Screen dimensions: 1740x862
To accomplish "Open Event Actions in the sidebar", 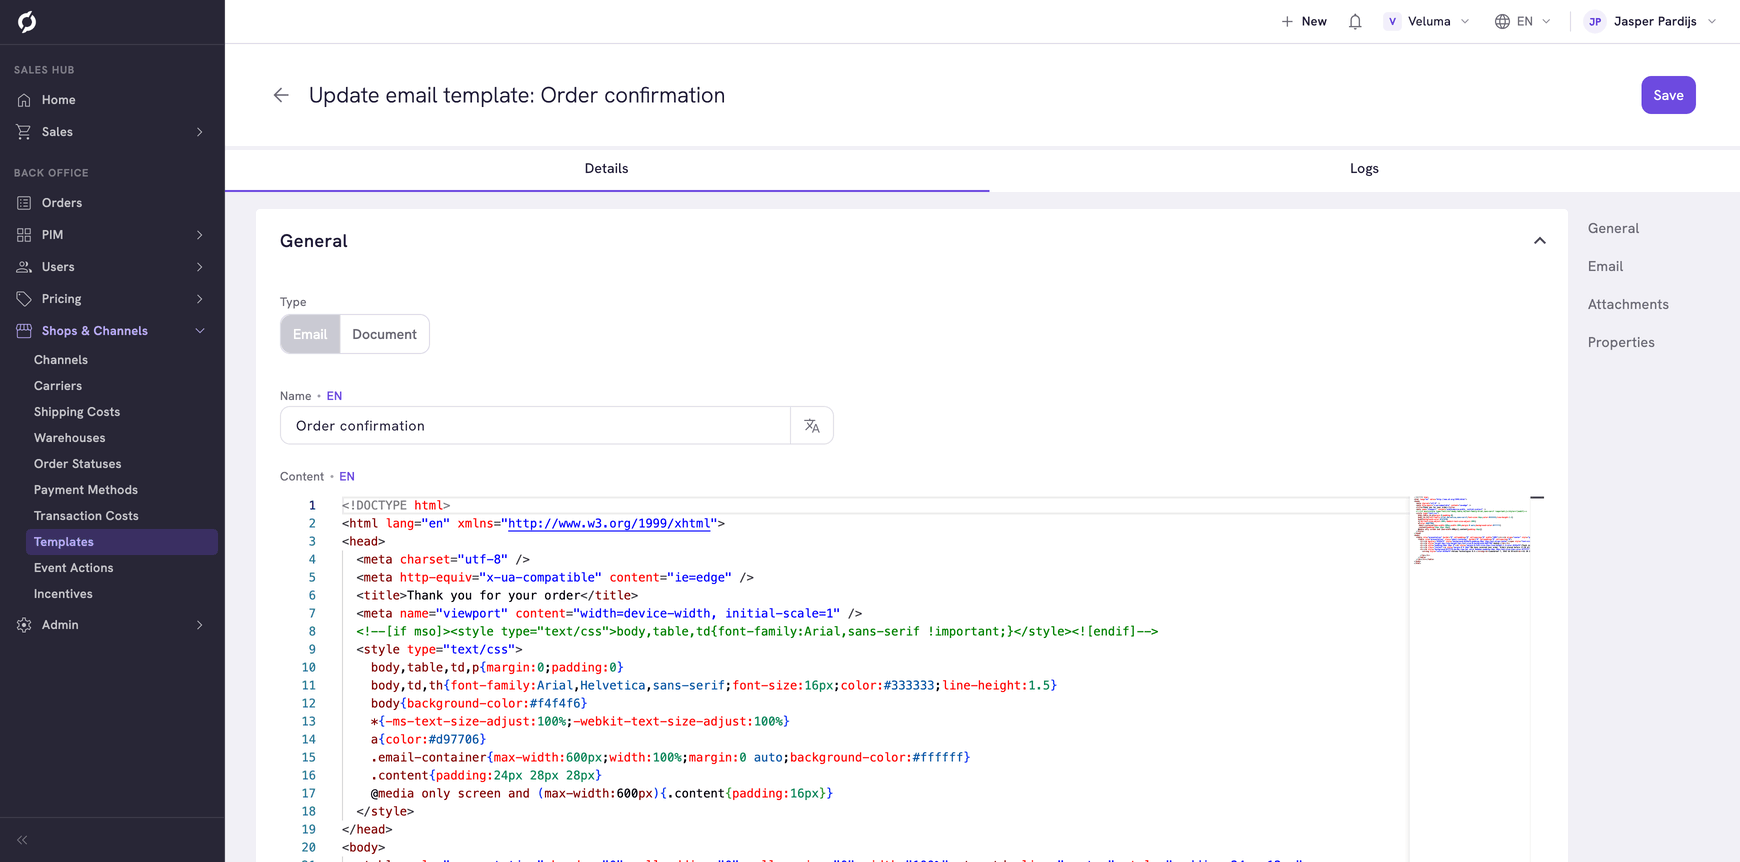I will coord(73,568).
